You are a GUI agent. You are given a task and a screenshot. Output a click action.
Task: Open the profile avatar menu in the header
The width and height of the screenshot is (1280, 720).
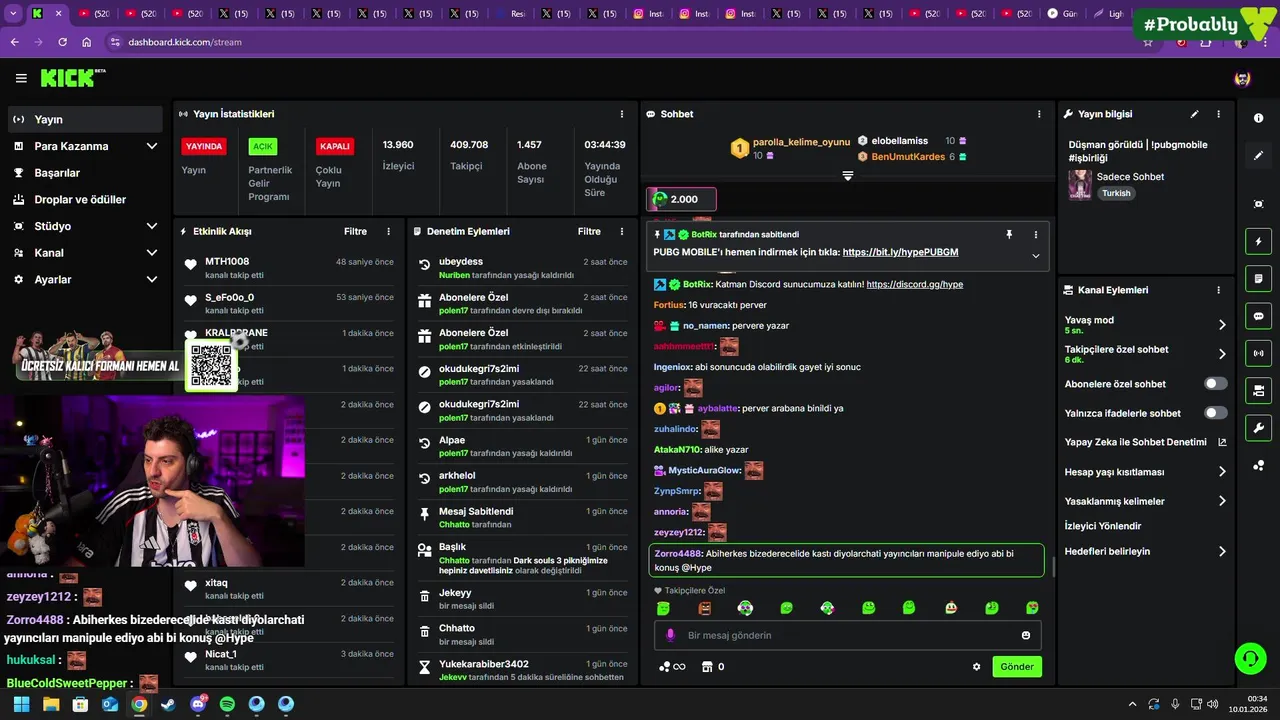[x=1242, y=78]
